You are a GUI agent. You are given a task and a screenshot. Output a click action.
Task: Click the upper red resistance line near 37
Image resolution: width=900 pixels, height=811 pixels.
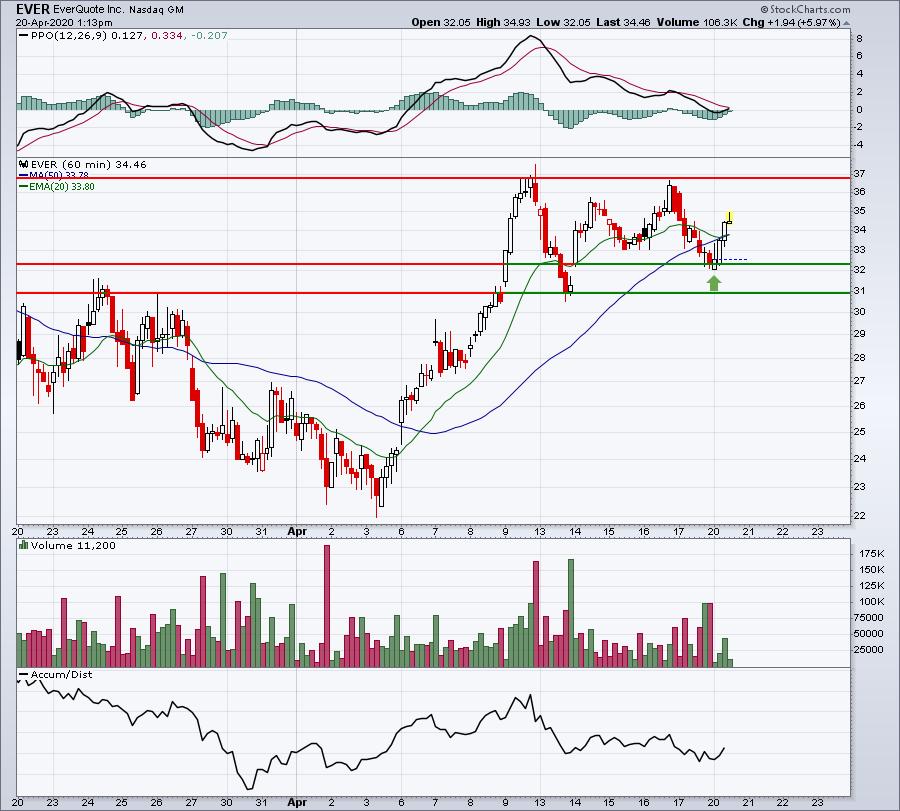(433, 178)
